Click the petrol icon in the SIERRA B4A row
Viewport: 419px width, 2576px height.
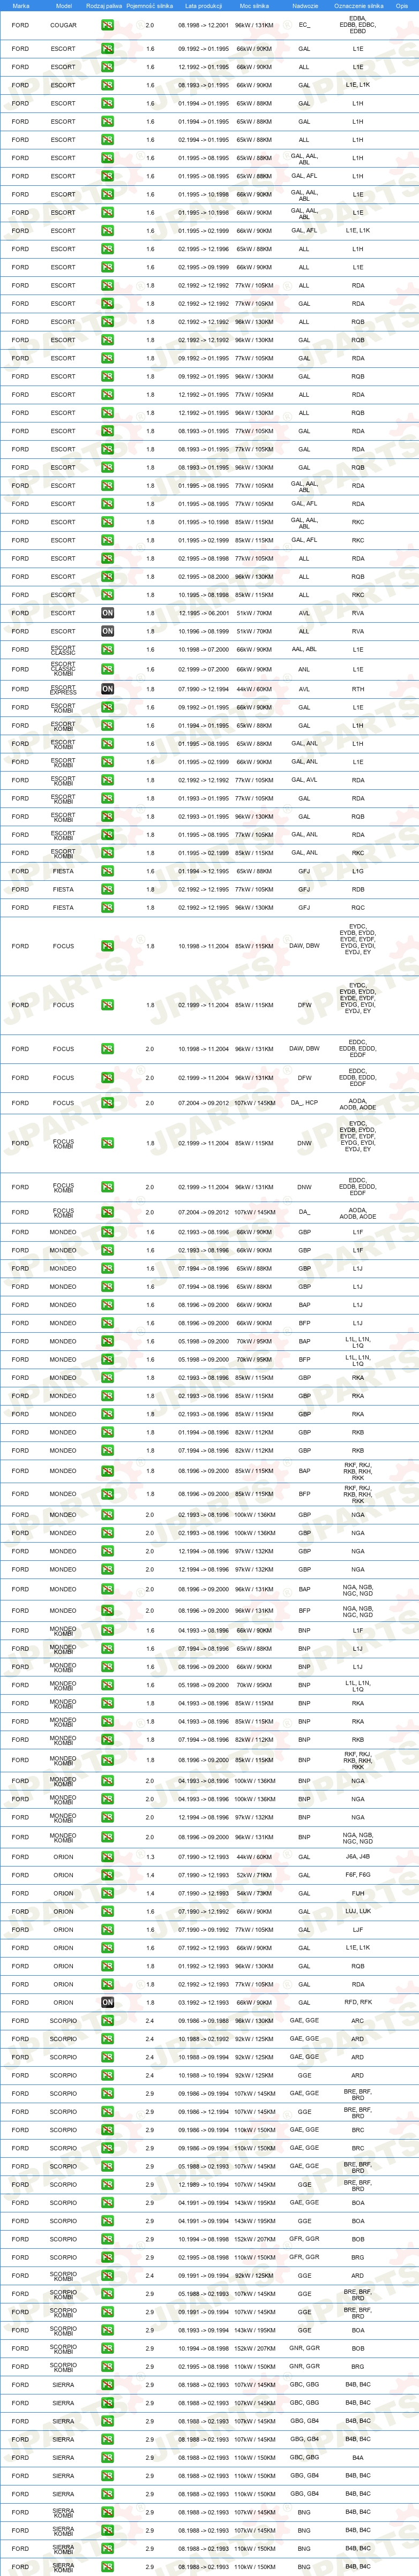(x=107, y=2457)
